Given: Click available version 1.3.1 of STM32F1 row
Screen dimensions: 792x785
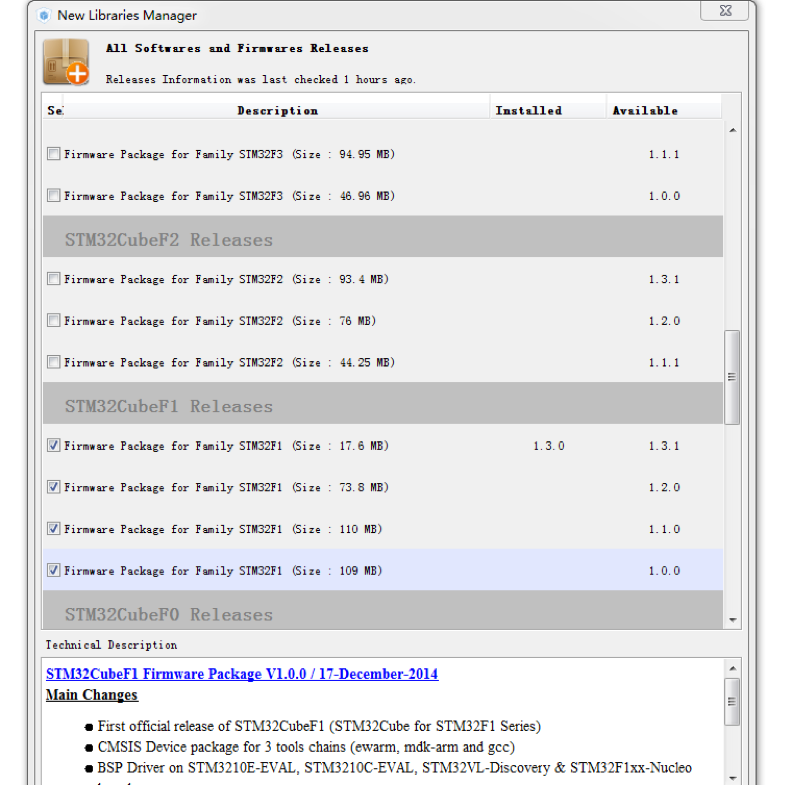Looking at the screenshot, I should point(664,446).
